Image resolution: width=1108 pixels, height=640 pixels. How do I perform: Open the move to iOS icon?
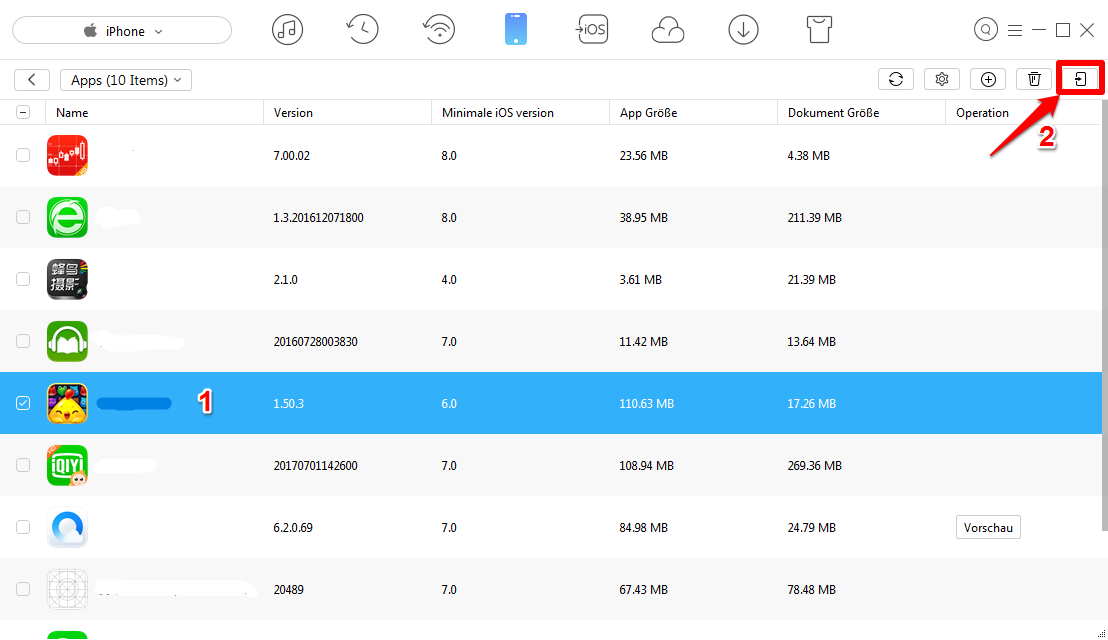click(591, 30)
